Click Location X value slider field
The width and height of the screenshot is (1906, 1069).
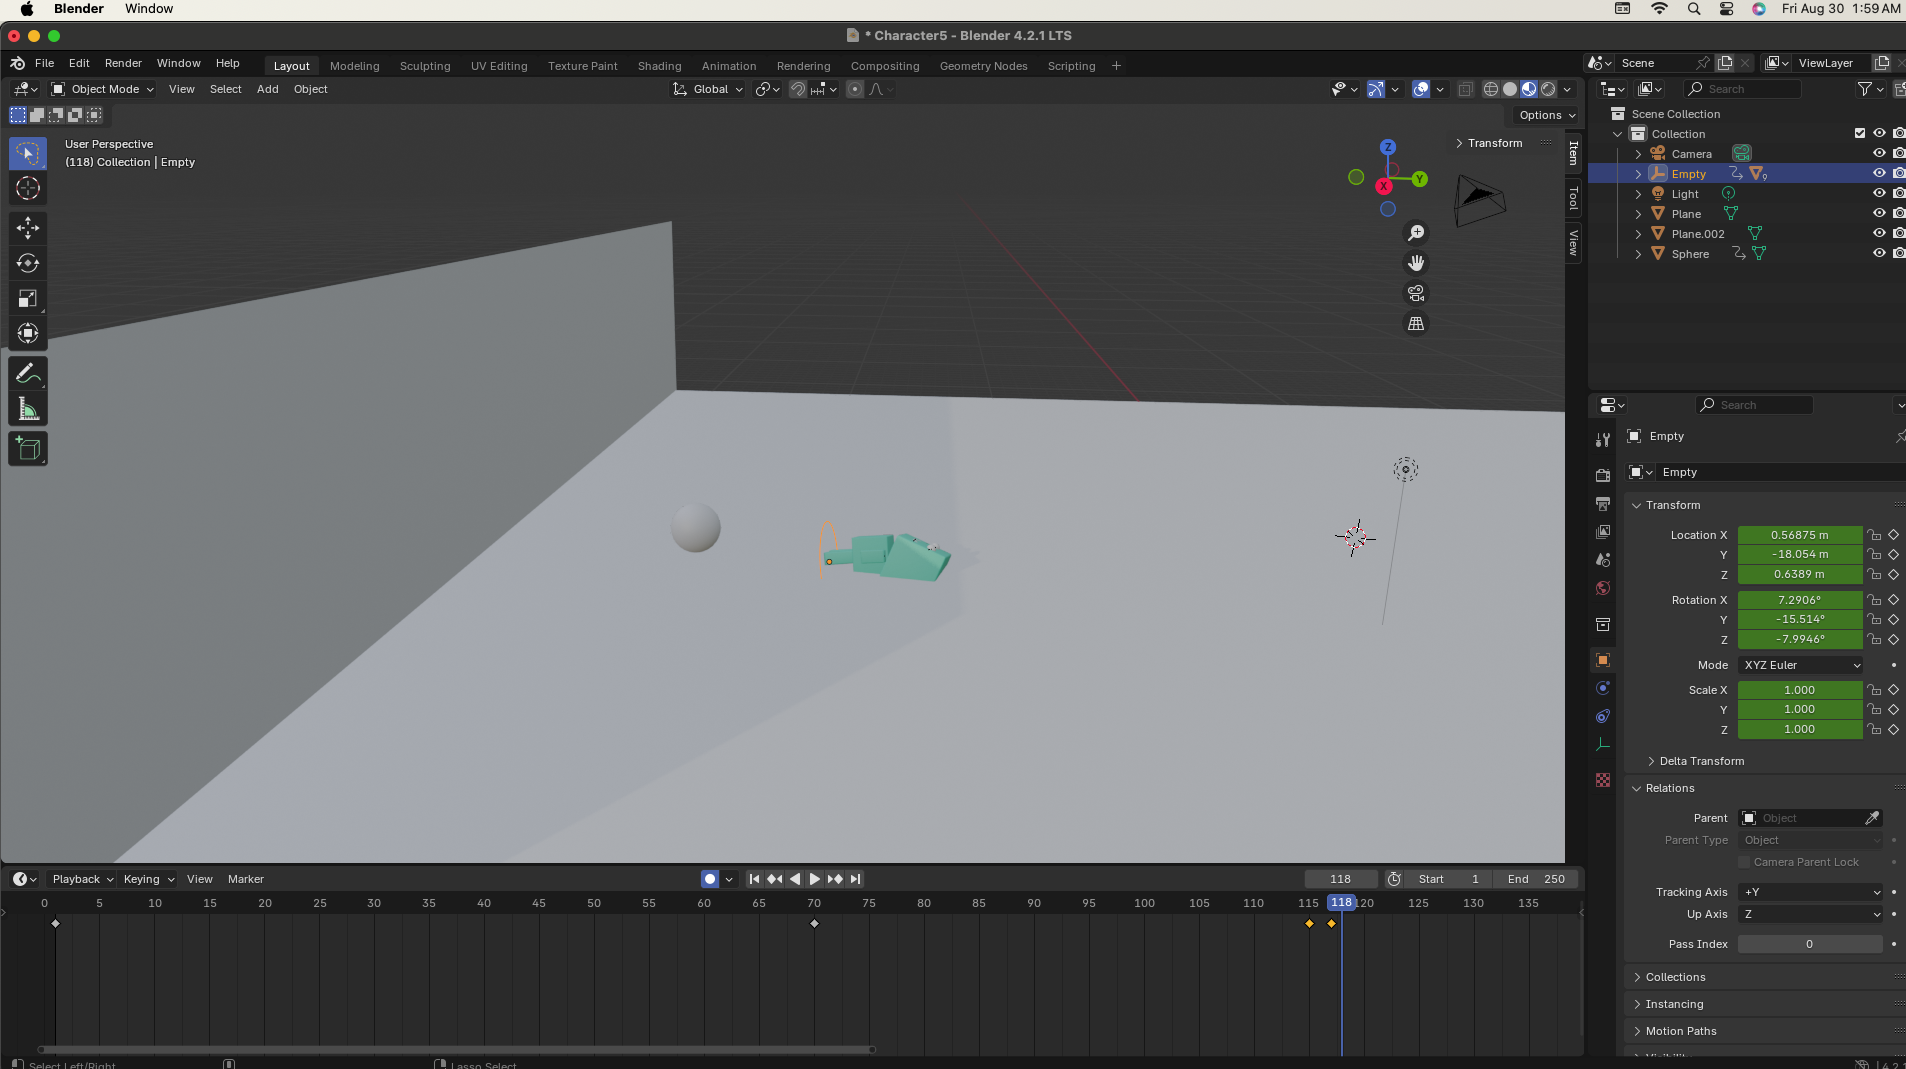coord(1800,535)
